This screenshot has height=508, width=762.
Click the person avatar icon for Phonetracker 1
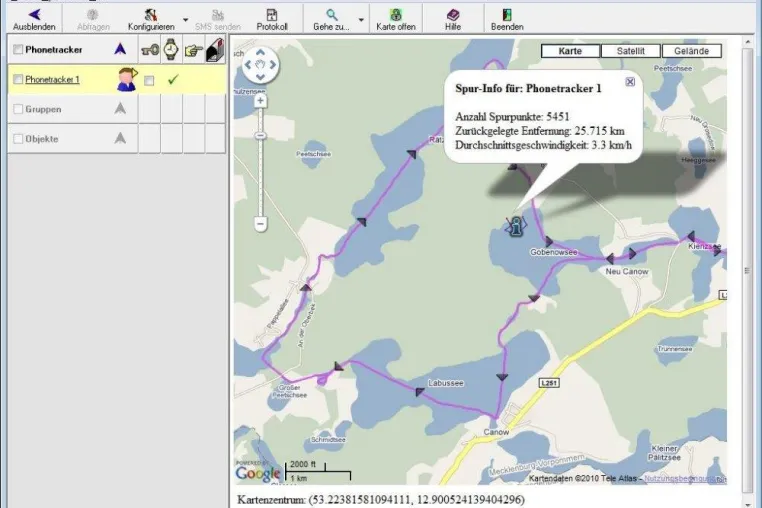[127, 79]
